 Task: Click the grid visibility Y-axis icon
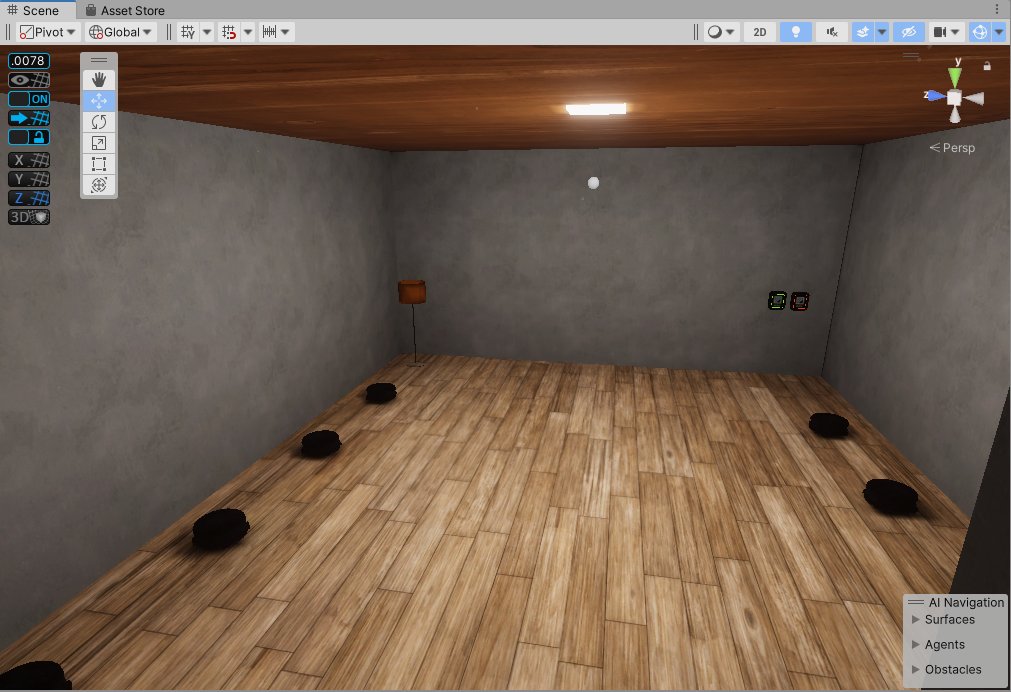click(x=188, y=32)
